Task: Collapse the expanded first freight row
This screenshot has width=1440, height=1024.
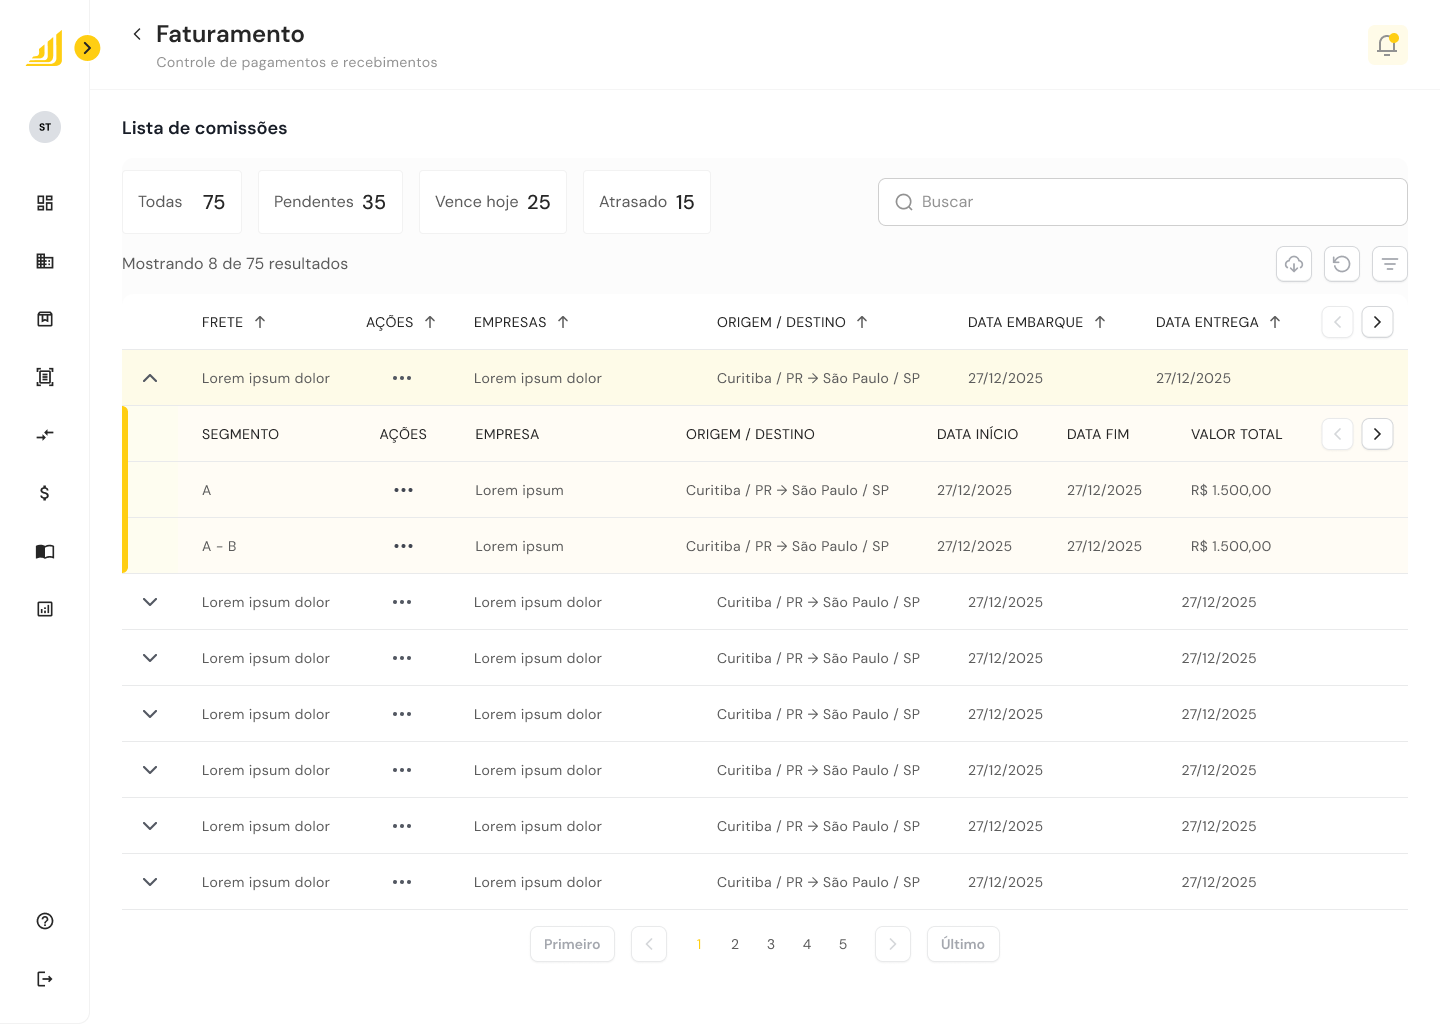Action: pyautogui.click(x=150, y=378)
